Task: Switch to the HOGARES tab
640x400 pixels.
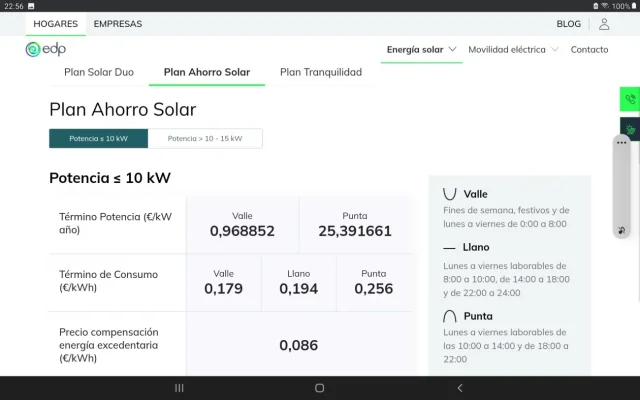Action: pyautogui.click(x=56, y=24)
